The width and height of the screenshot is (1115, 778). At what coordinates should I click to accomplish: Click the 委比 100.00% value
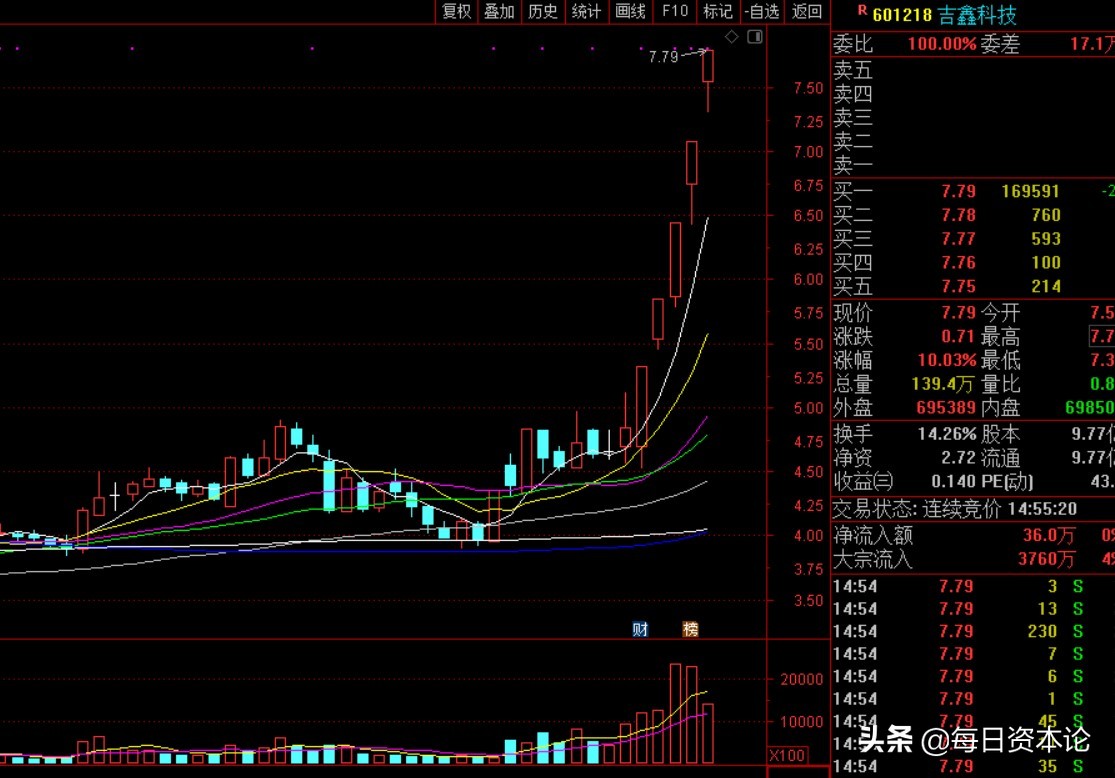click(x=941, y=44)
